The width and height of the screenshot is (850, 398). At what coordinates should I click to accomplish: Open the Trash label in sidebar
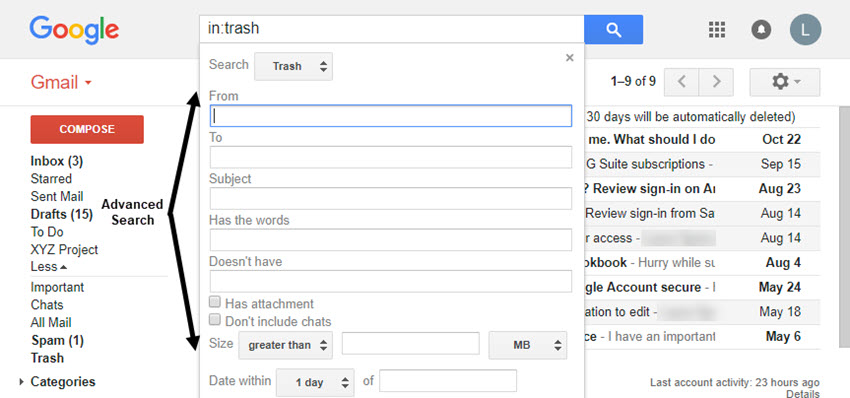tap(47, 358)
